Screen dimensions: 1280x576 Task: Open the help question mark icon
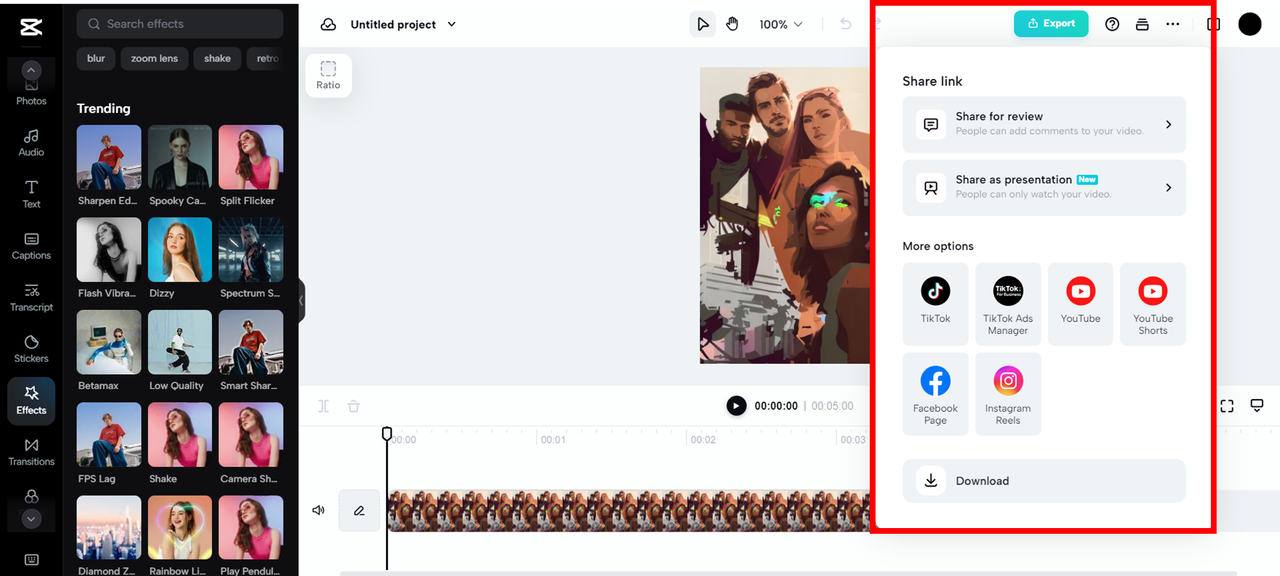point(1112,24)
